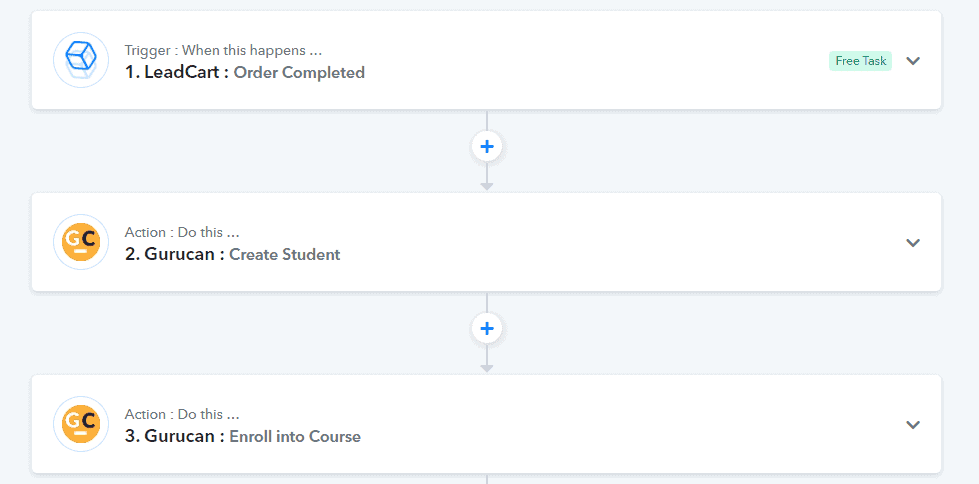Click the "Action : Do this" label in step 3

tap(182, 414)
